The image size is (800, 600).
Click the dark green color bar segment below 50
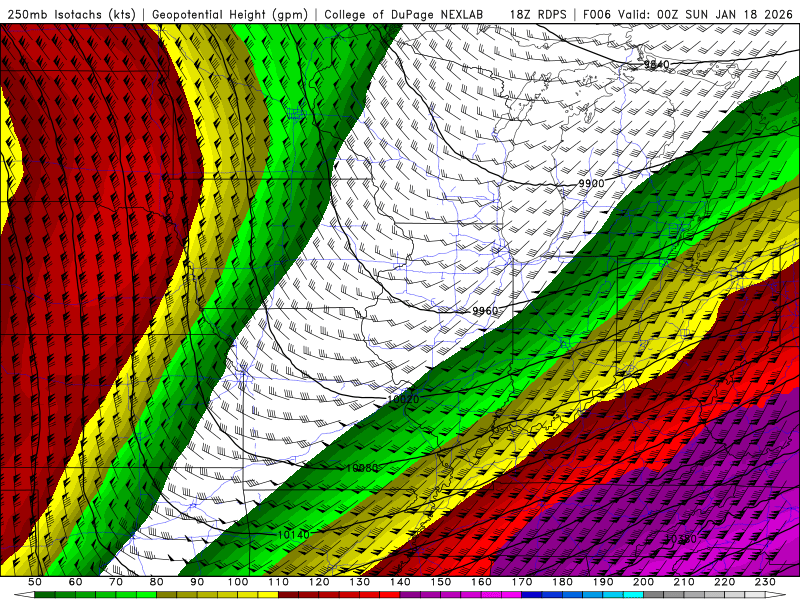[45, 595]
